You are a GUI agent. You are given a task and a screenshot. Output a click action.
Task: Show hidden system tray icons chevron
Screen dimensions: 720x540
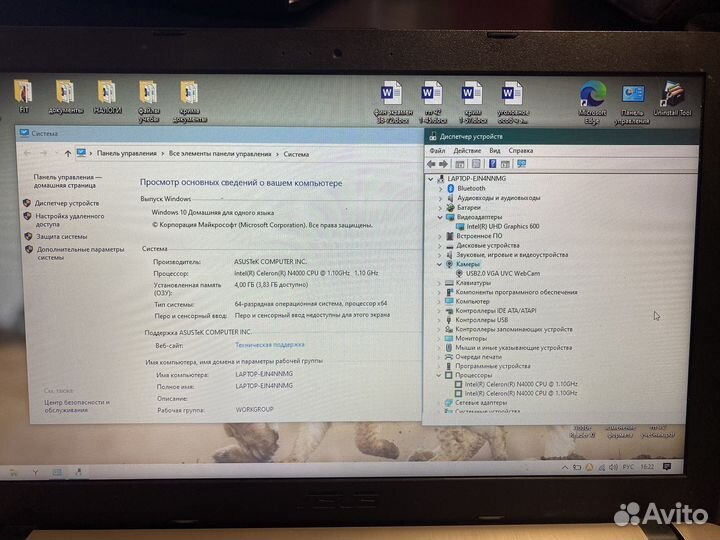pyautogui.click(x=564, y=467)
